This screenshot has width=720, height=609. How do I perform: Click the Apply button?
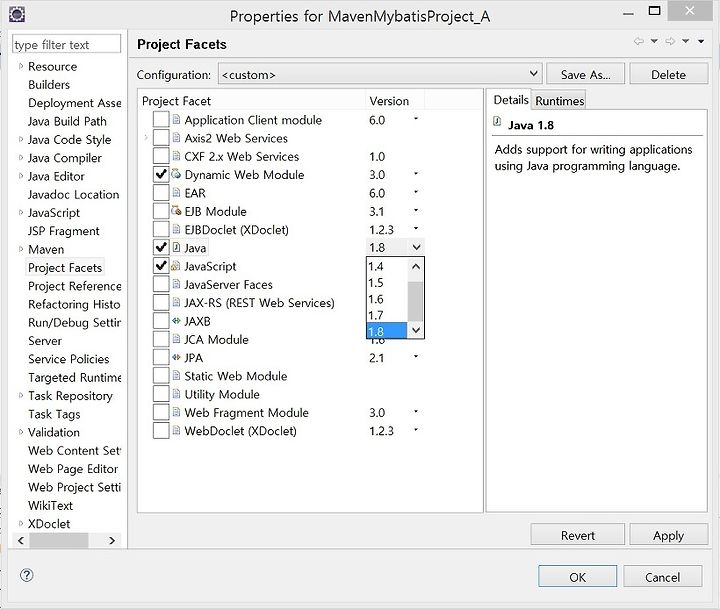tap(669, 535)
